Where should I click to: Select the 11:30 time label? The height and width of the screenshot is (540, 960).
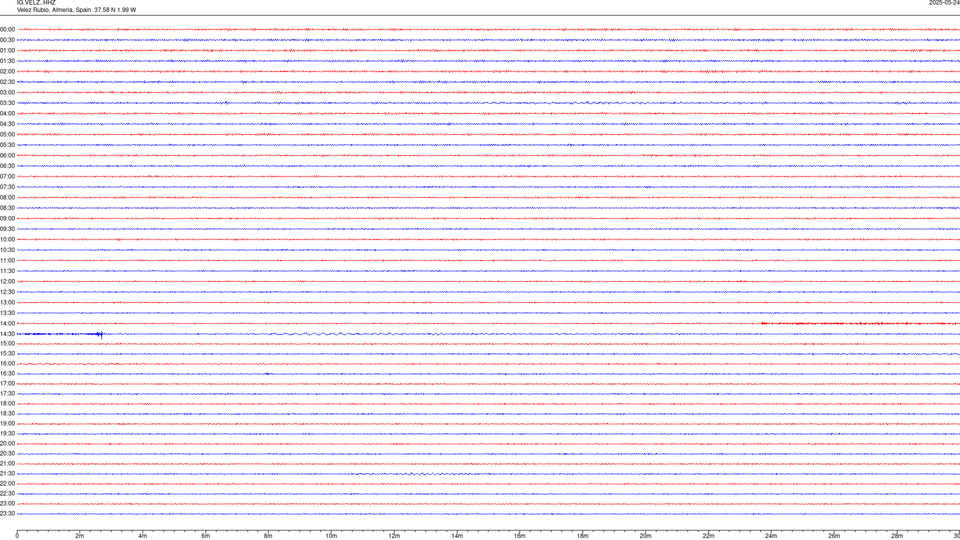tap(7, 271)
